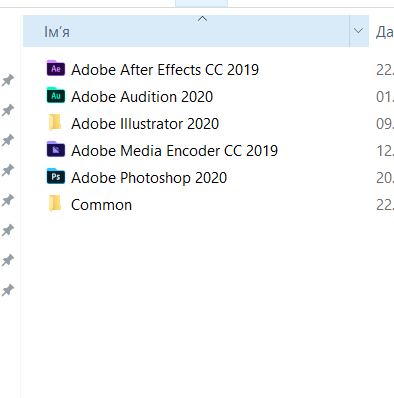Click the Media Encoder folder icon
This screenshot has width=394, height=398.
pyautogui.click(x=56, y=149)
